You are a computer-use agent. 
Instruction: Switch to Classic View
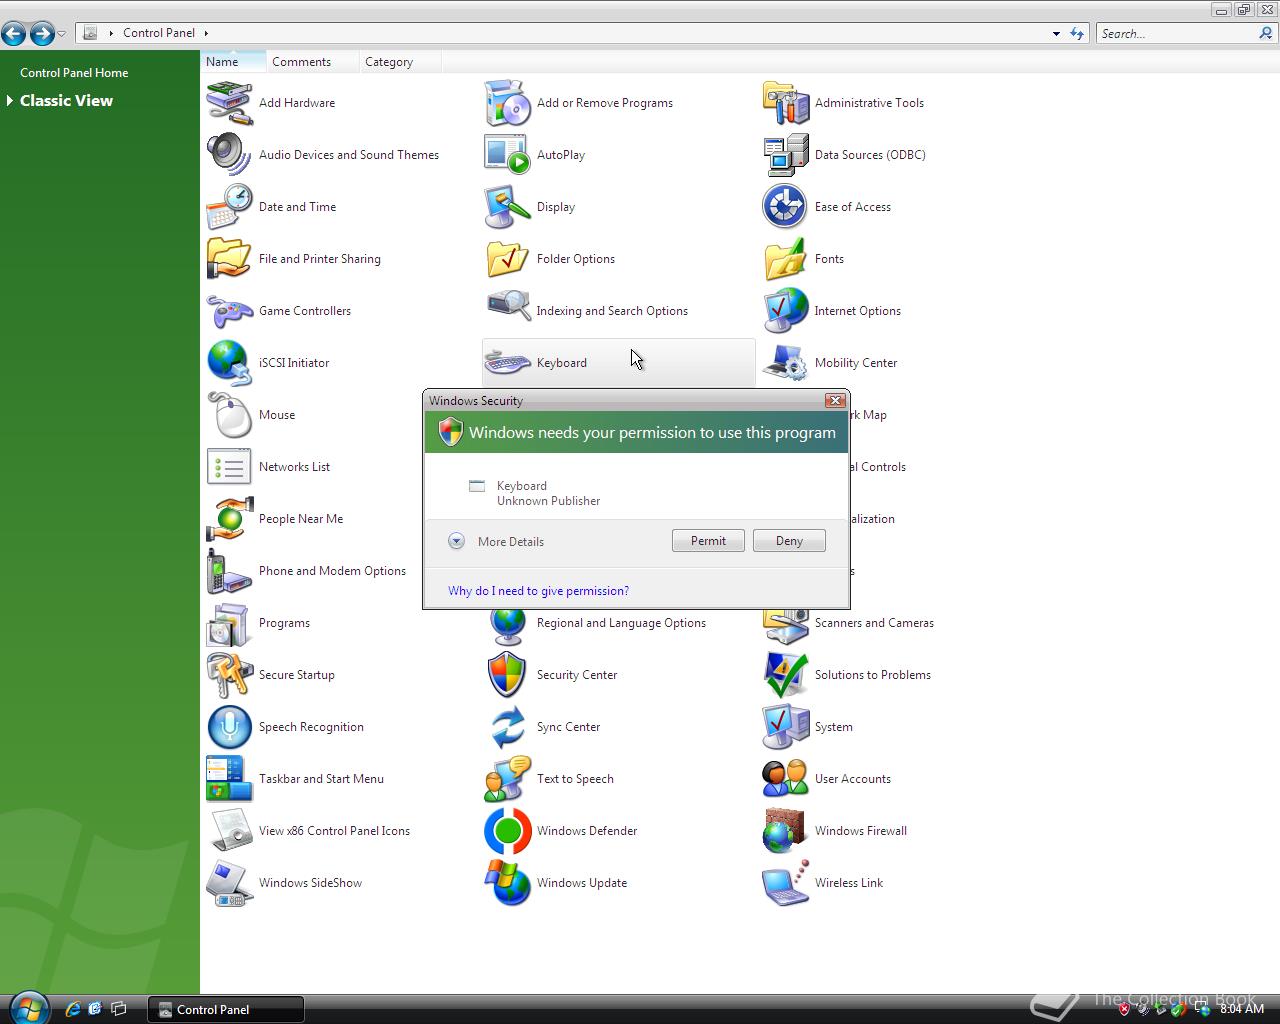[x=66, y=101]
